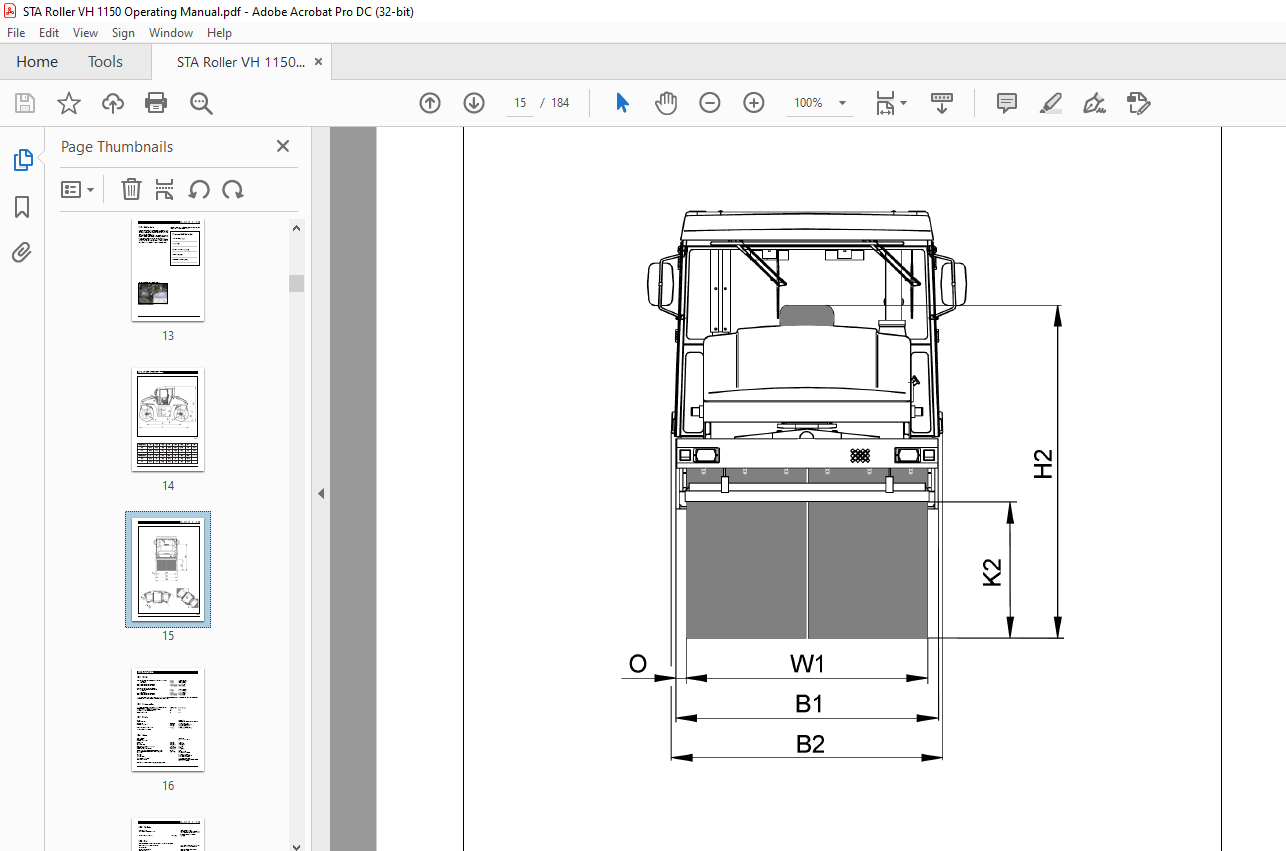Screen dimensions: 1286x851
Task: Open the fit page options tool
Action: (x=890, y=103)
